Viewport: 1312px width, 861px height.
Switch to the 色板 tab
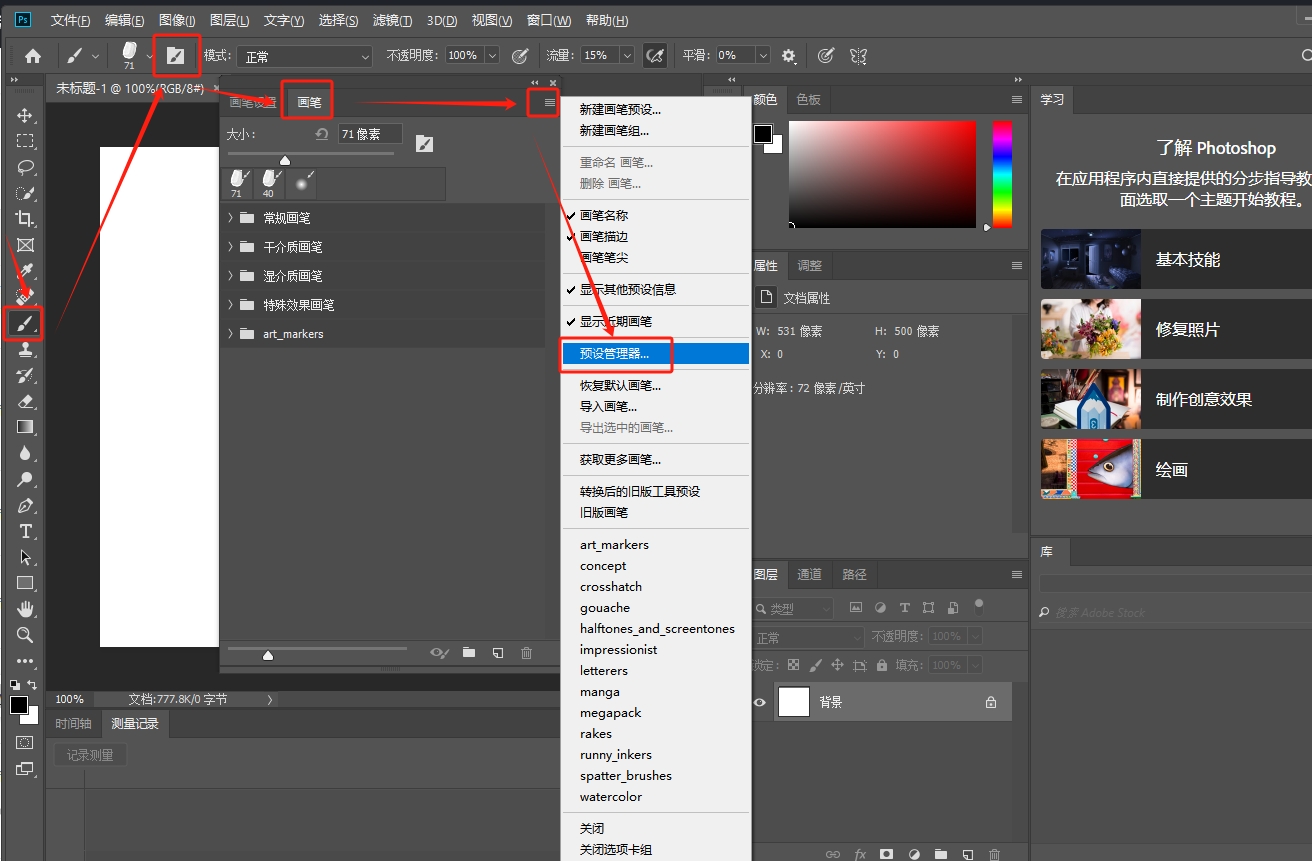[808, 99]
